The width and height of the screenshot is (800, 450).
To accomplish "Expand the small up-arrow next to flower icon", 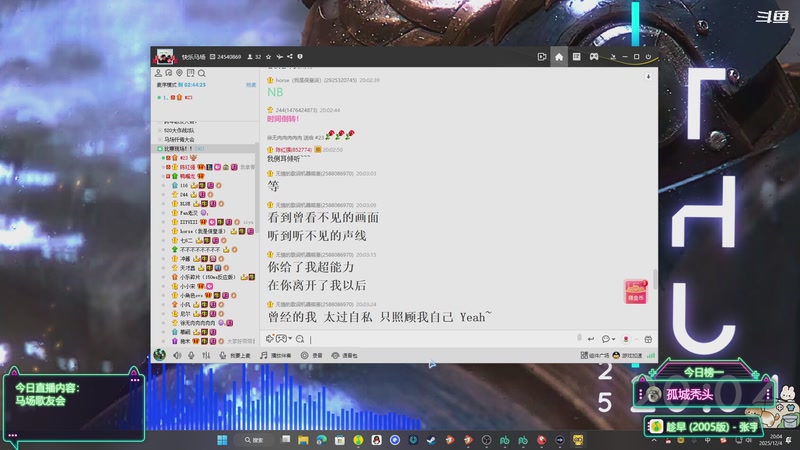I will 636,339.
